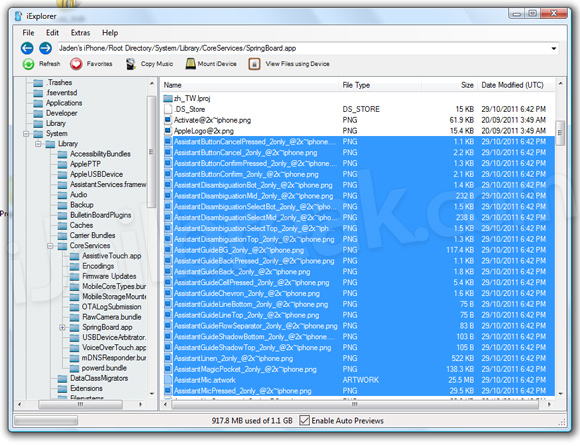The image size is (580, 446).
Task: Click the green Refresh icon
Action: tap(28, 64)
